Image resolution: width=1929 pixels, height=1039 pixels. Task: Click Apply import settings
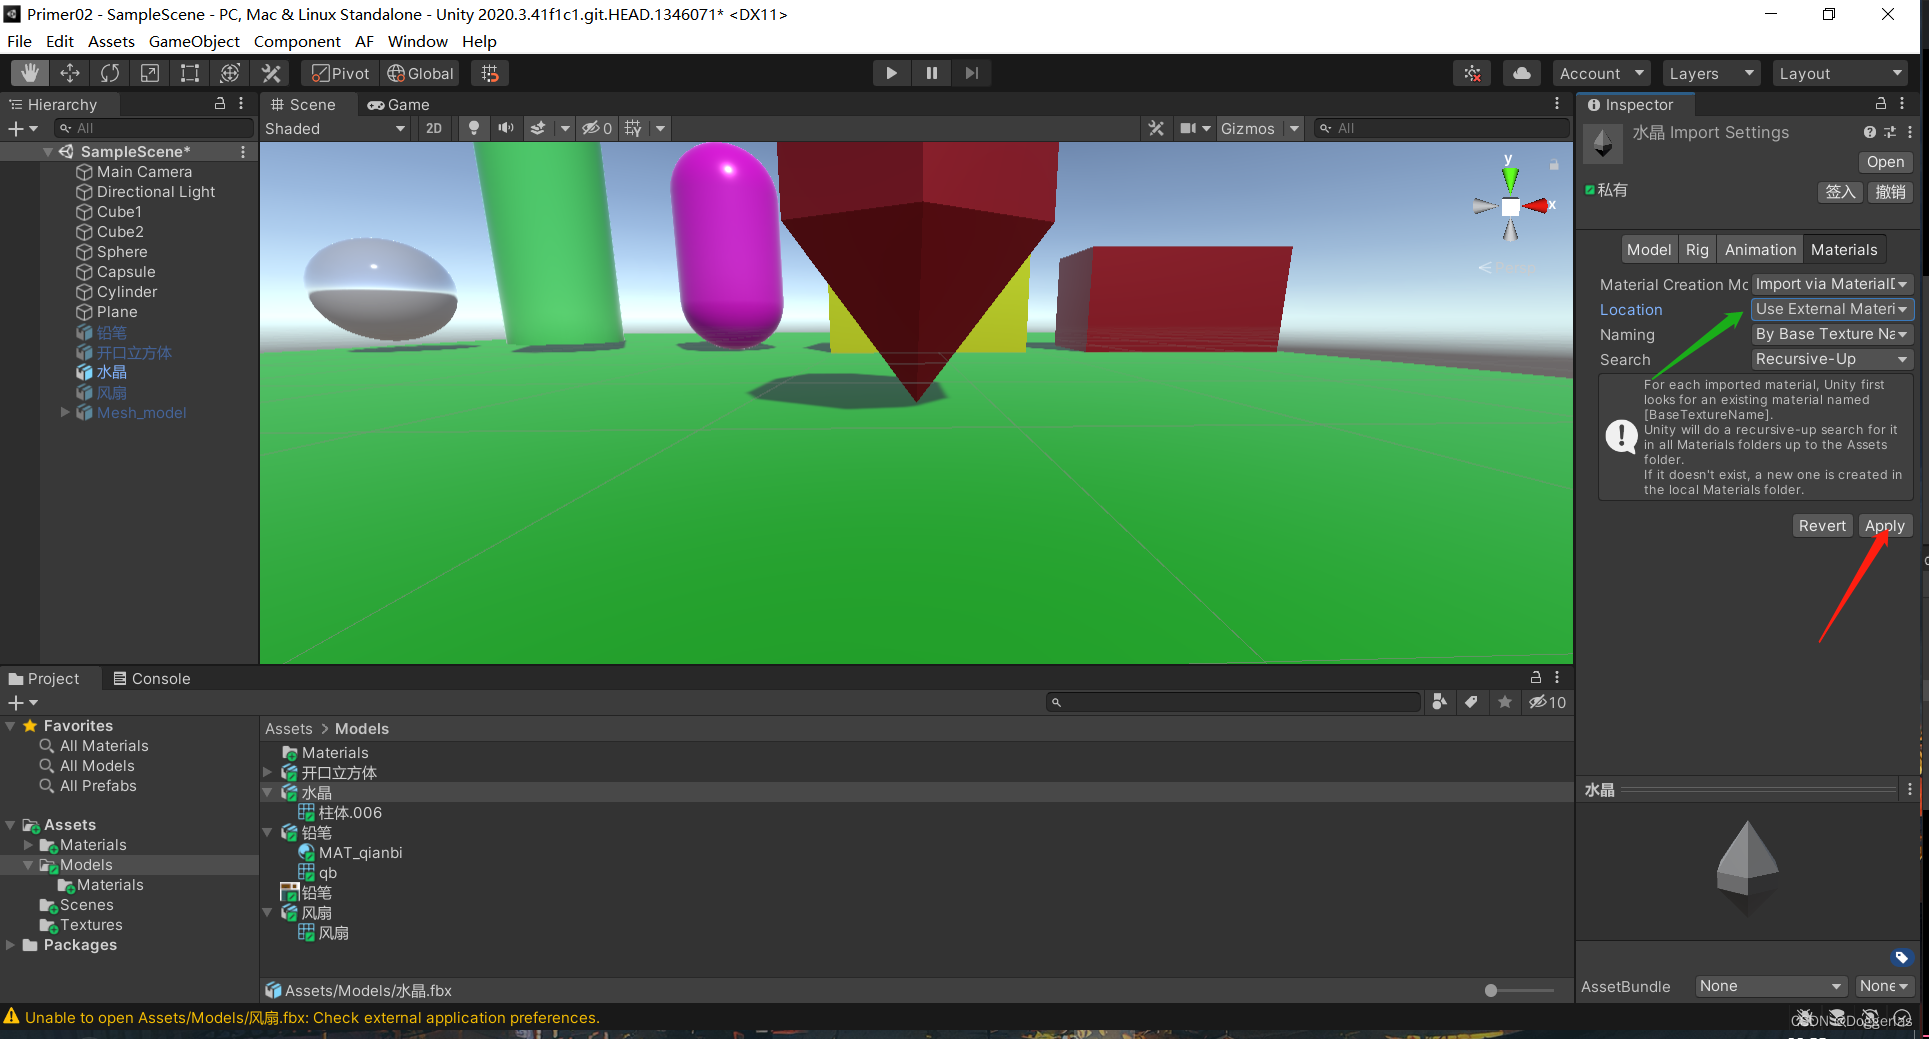click(x=1884, y=525)
